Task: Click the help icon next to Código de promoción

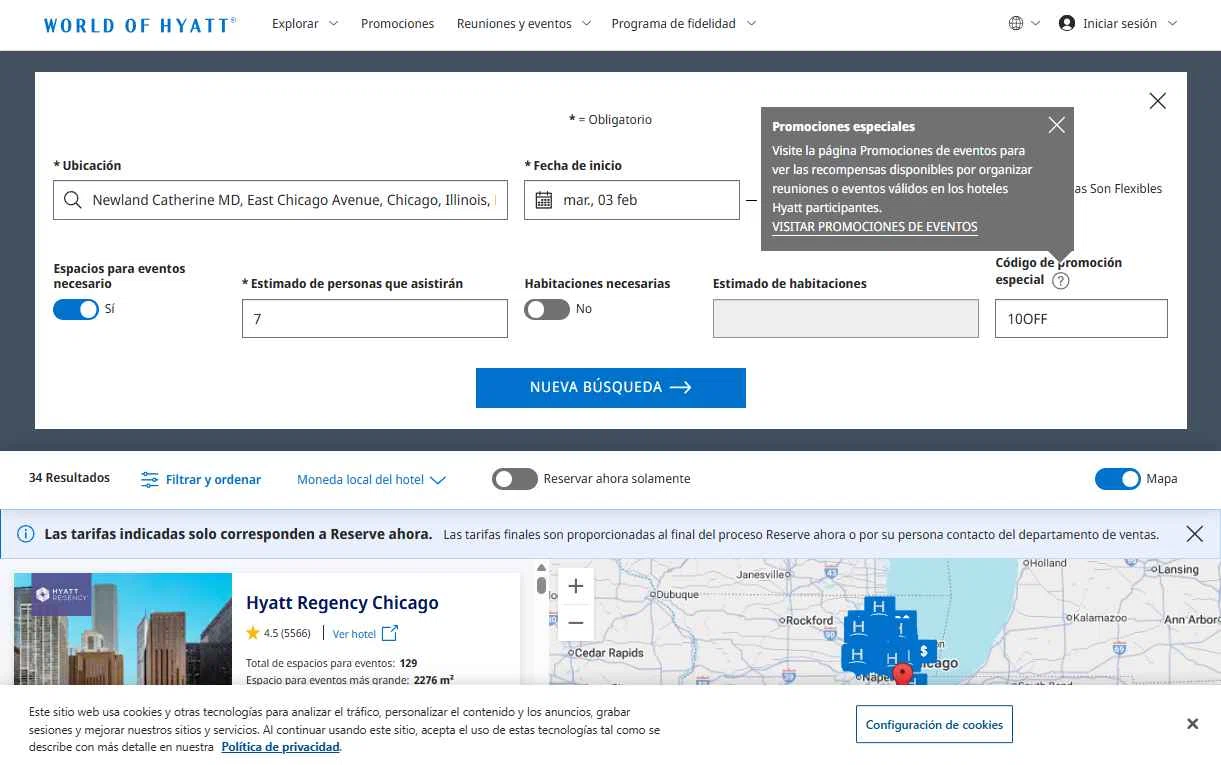Action: point(1061,281)
